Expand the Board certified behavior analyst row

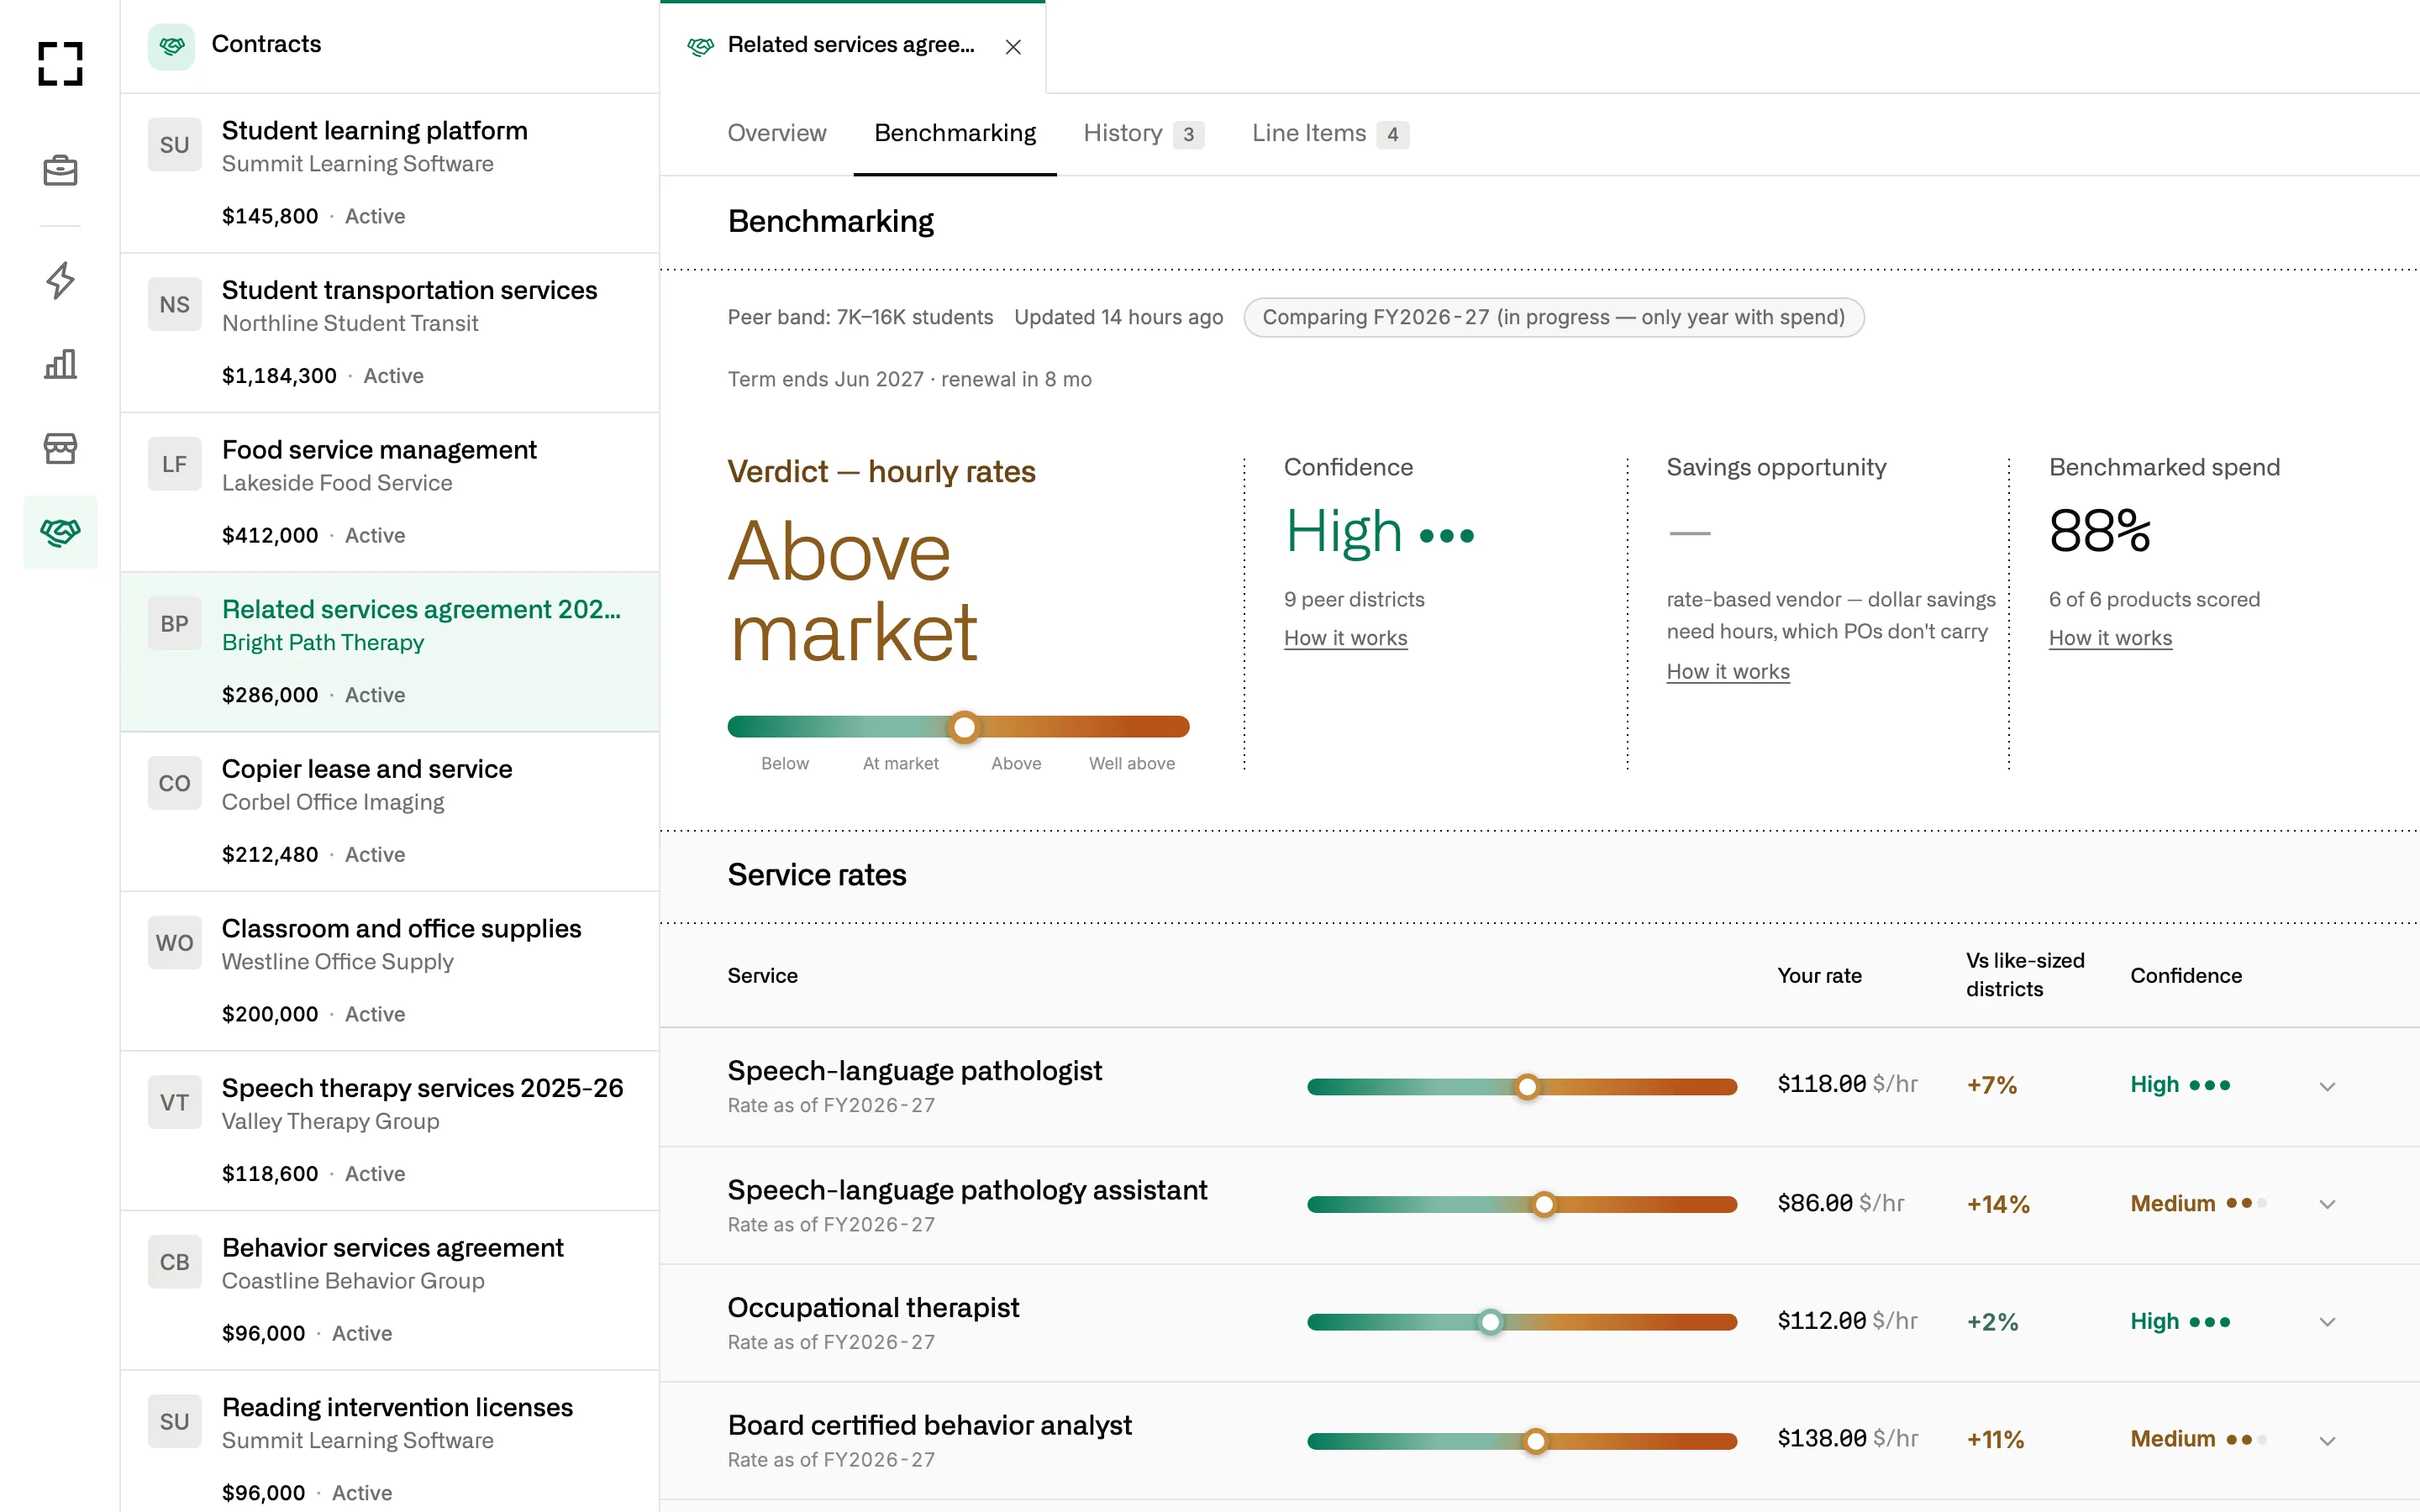point(2327,1440)
